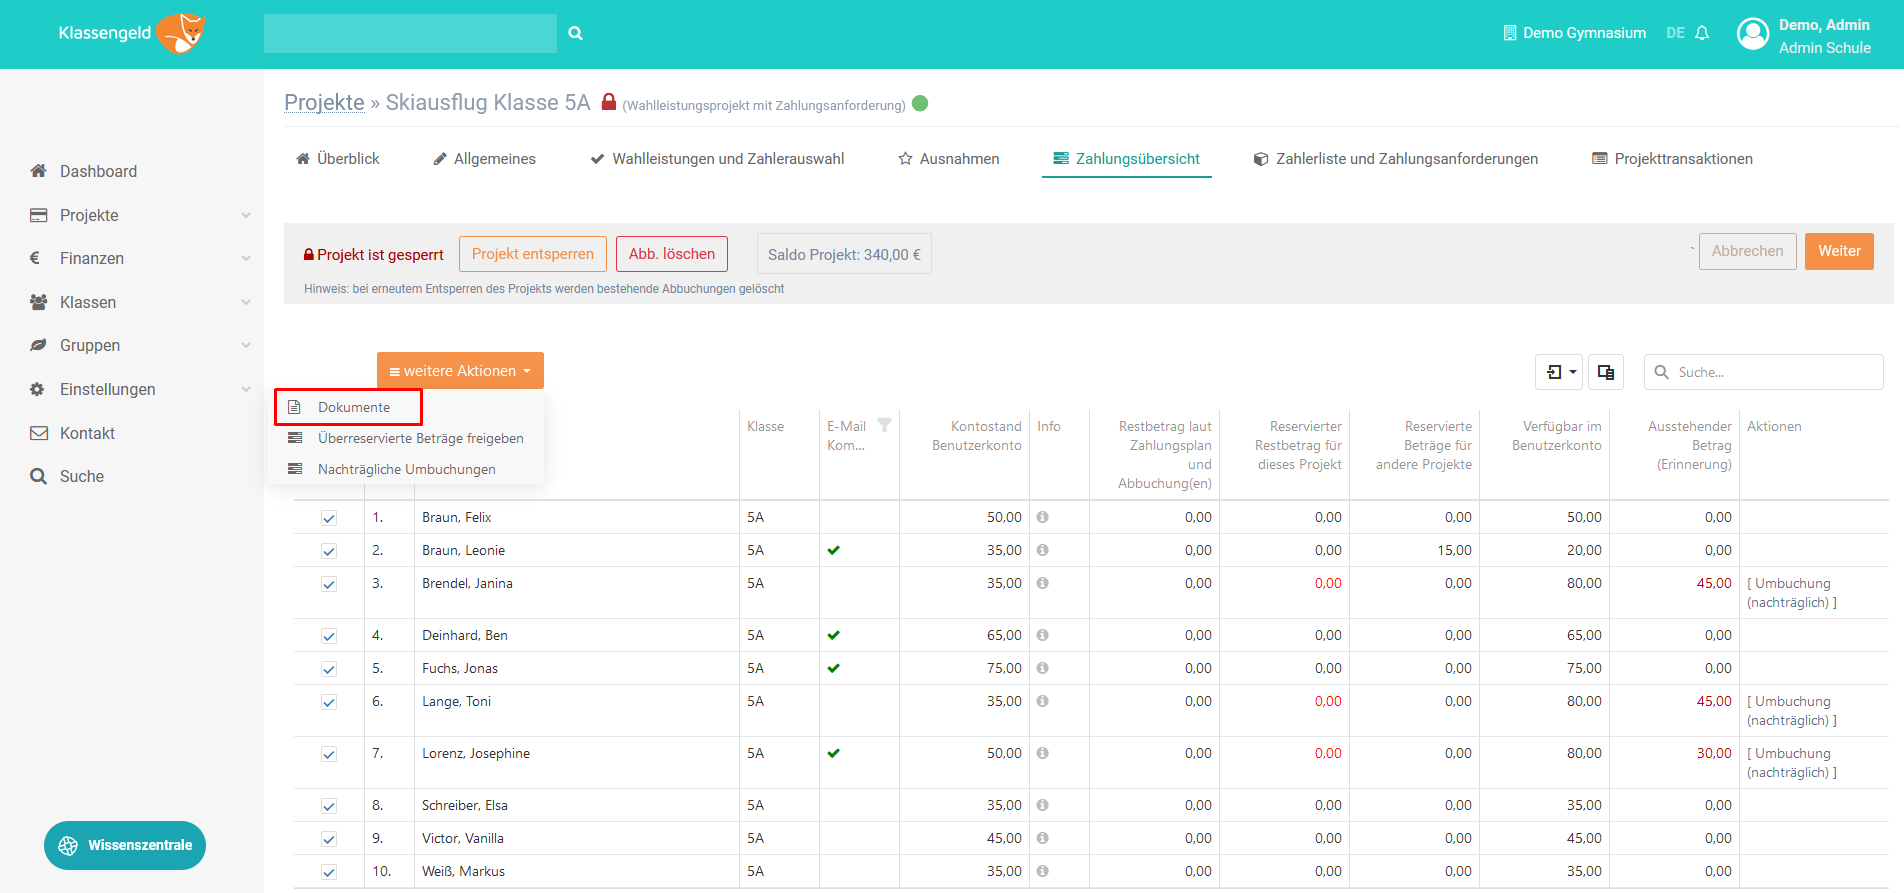Toggle checkbox for Brendel, Janina

(x=329, y=584)
